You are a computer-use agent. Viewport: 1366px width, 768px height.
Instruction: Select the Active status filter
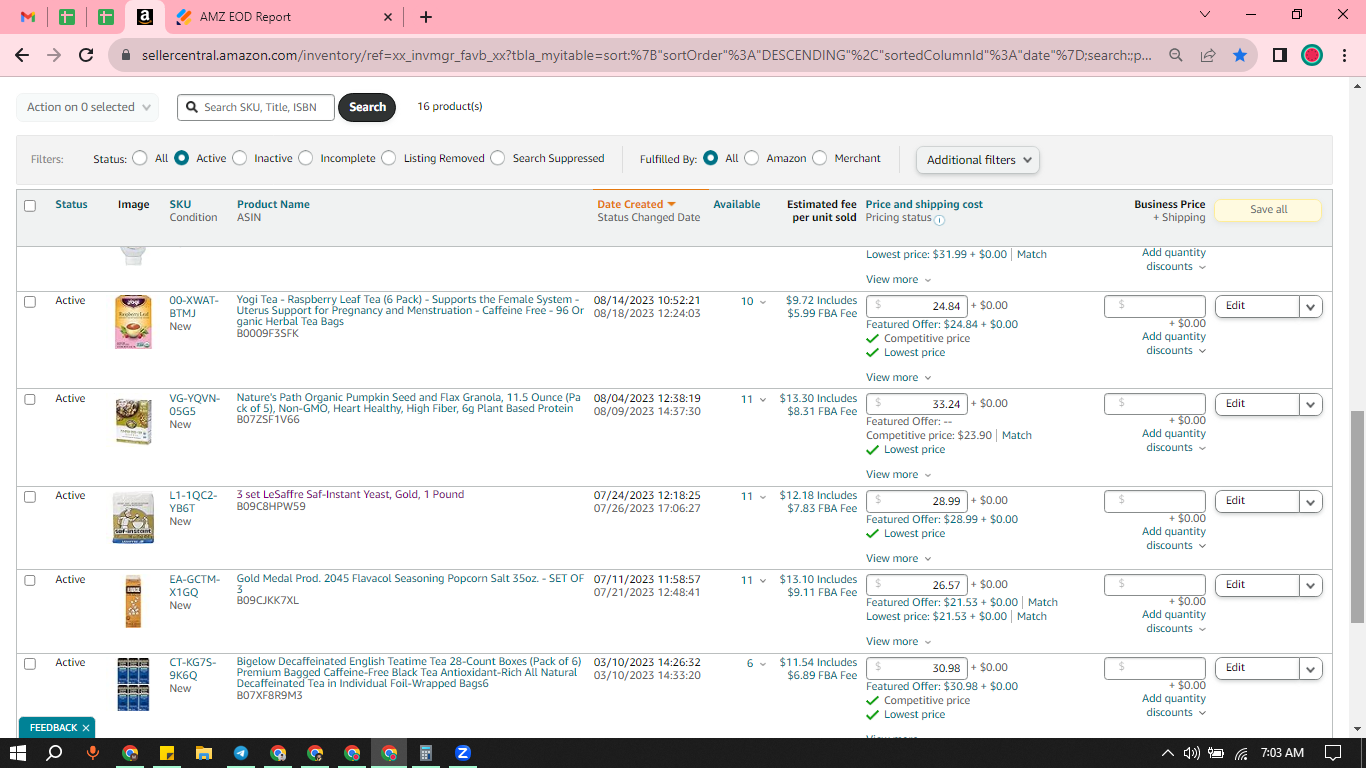pos(182,158)
